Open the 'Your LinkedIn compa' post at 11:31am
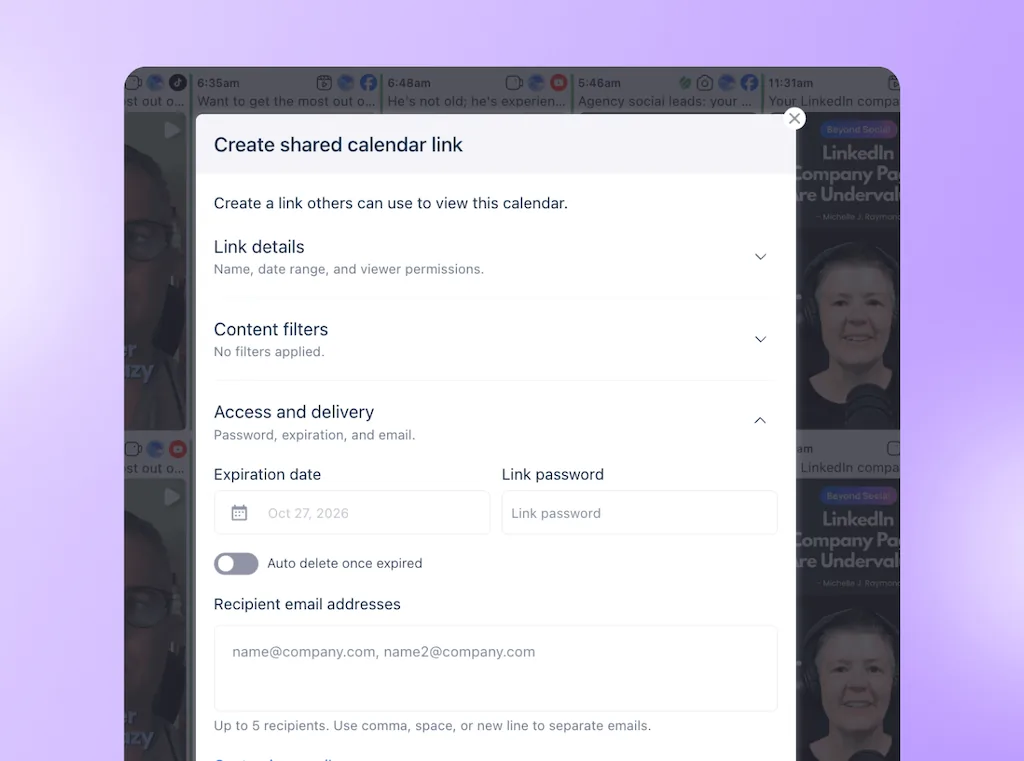Viewport: 1024px width, 761px height. [833, 101]
